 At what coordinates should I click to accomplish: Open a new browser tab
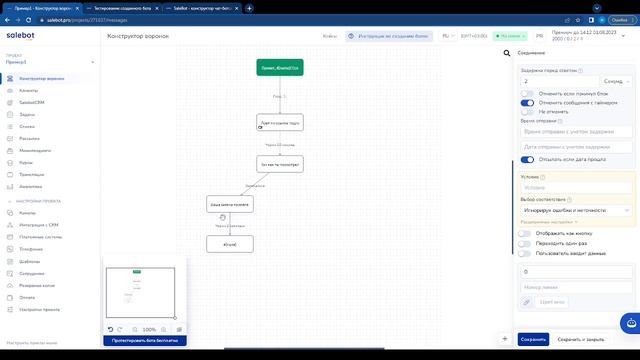tap(249, 8)
